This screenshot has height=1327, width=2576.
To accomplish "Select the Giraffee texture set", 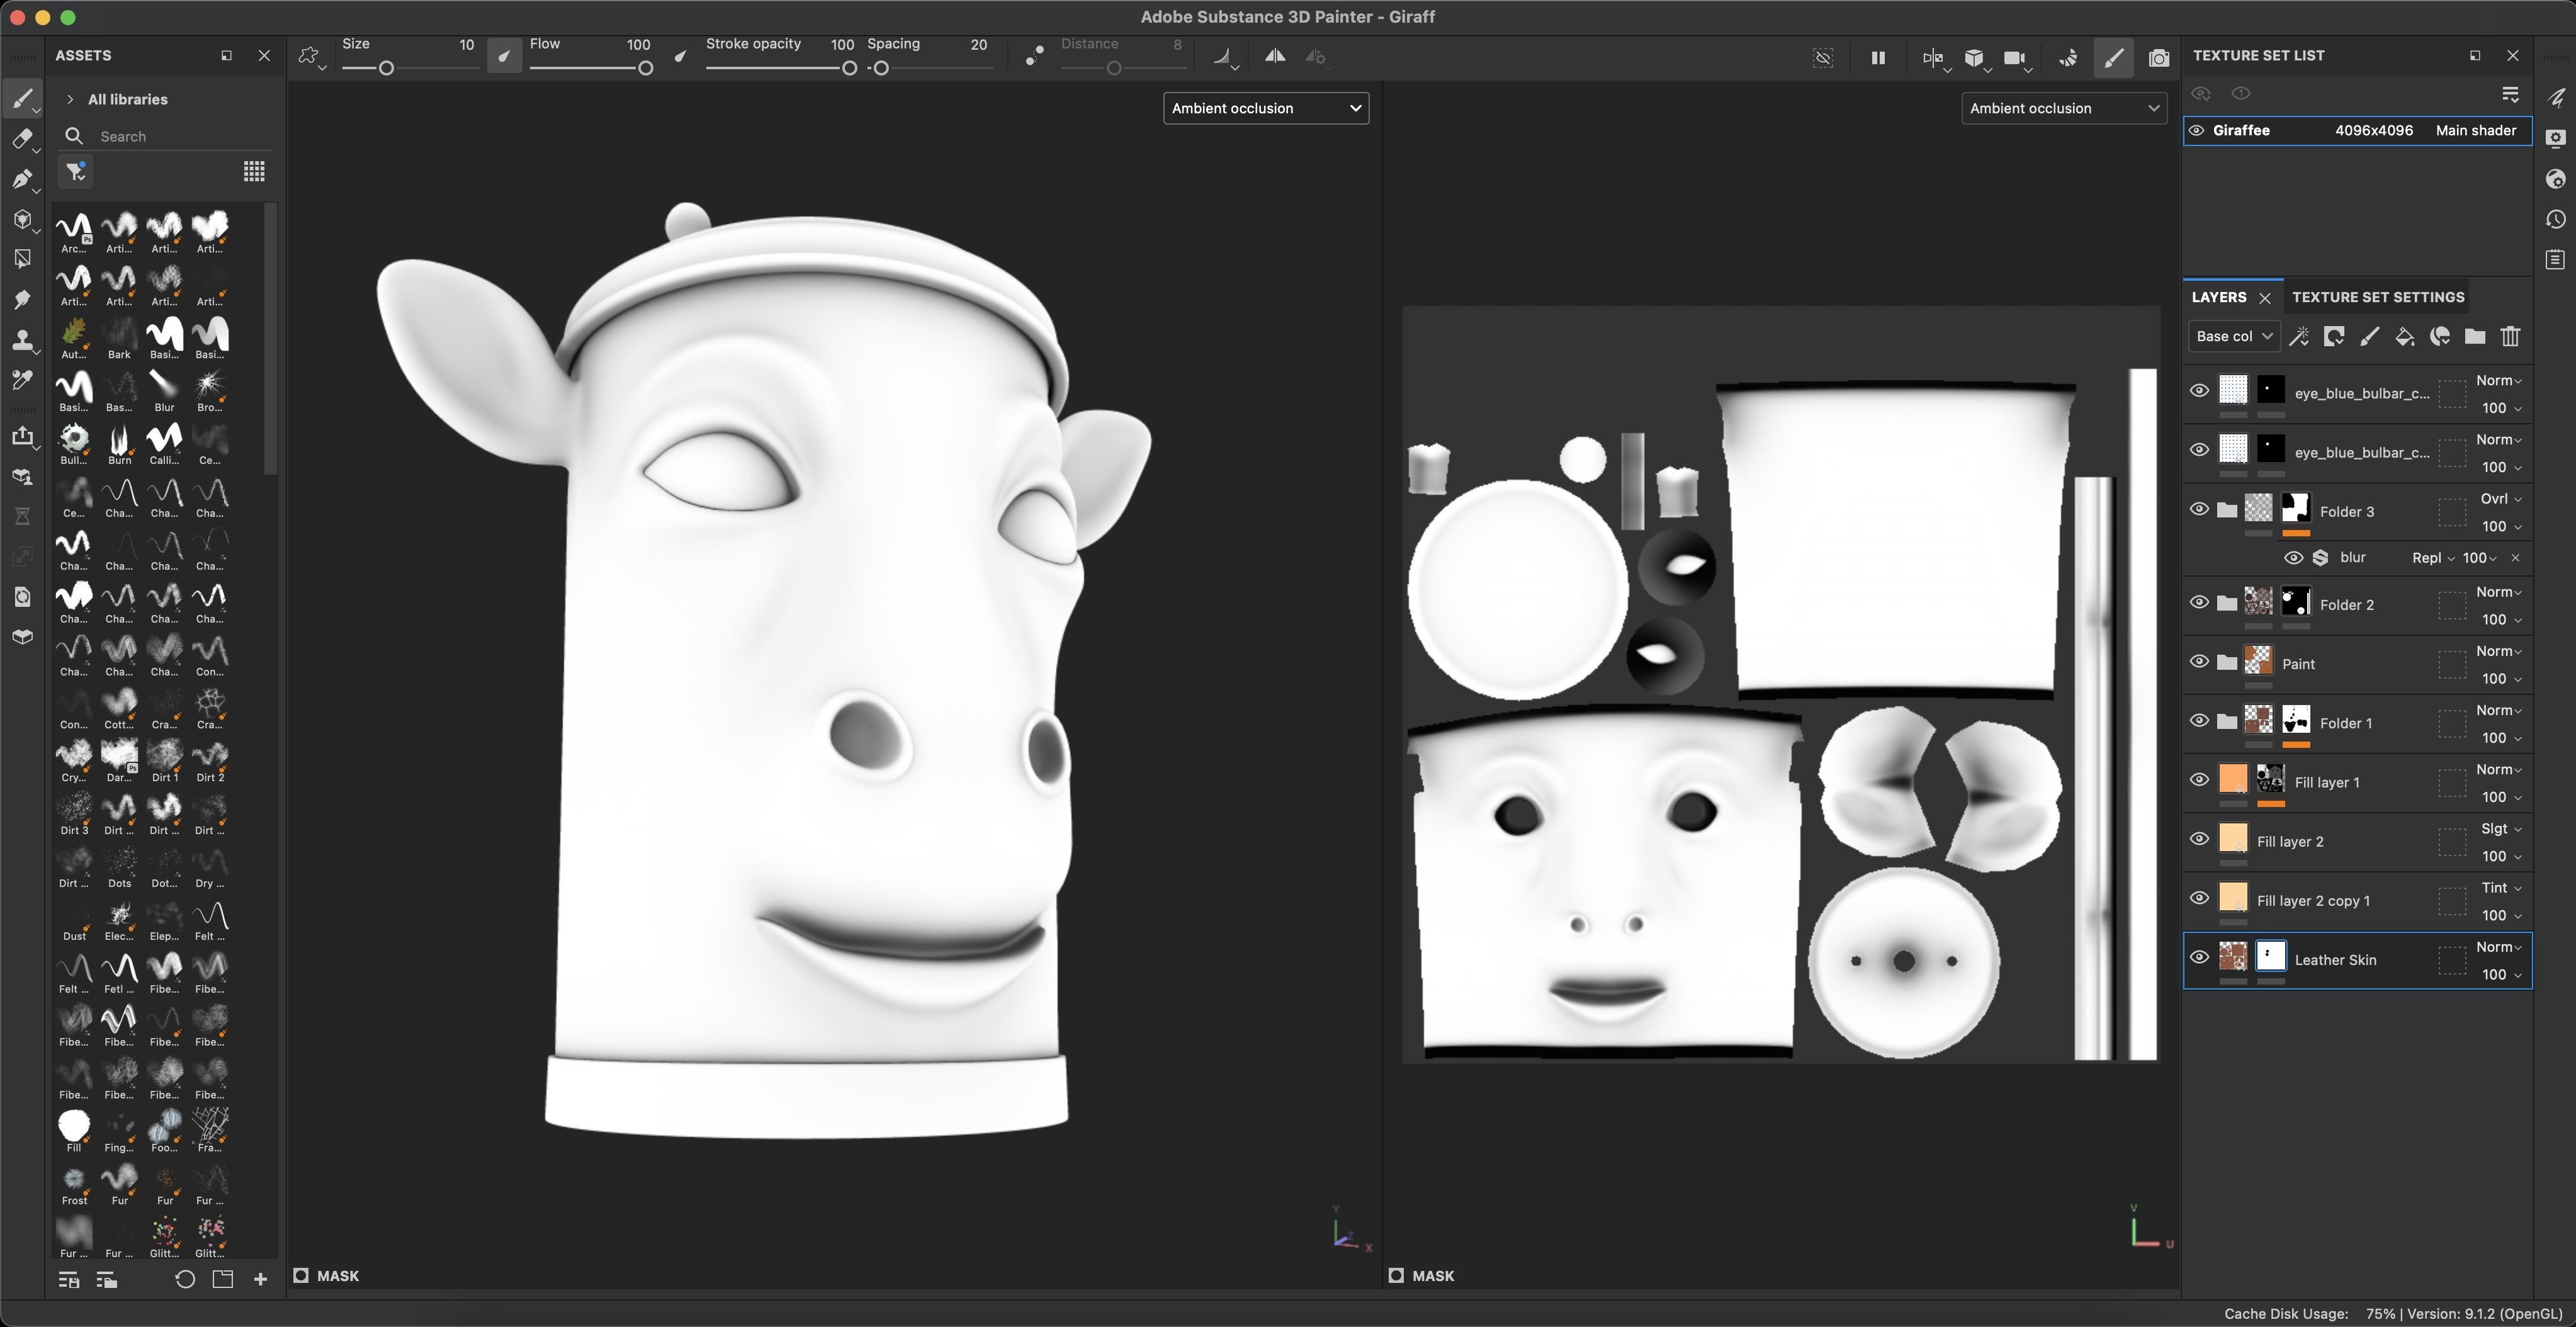I will pyautogui.click(x=2240, y=131).
